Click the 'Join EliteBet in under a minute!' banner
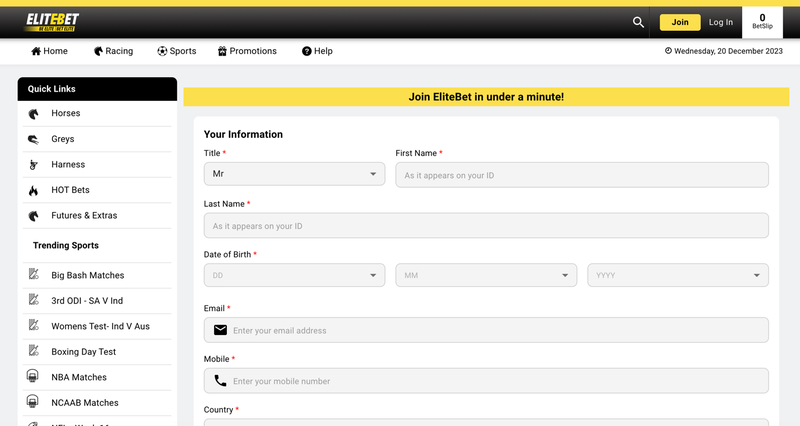Image resolution: width=800 pixels, height=426 pixels. click(x=486, y=97)
